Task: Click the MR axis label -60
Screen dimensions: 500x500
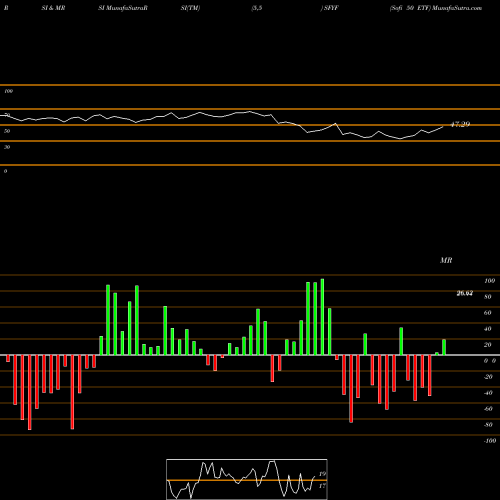Action: click(x=488, y=409)
